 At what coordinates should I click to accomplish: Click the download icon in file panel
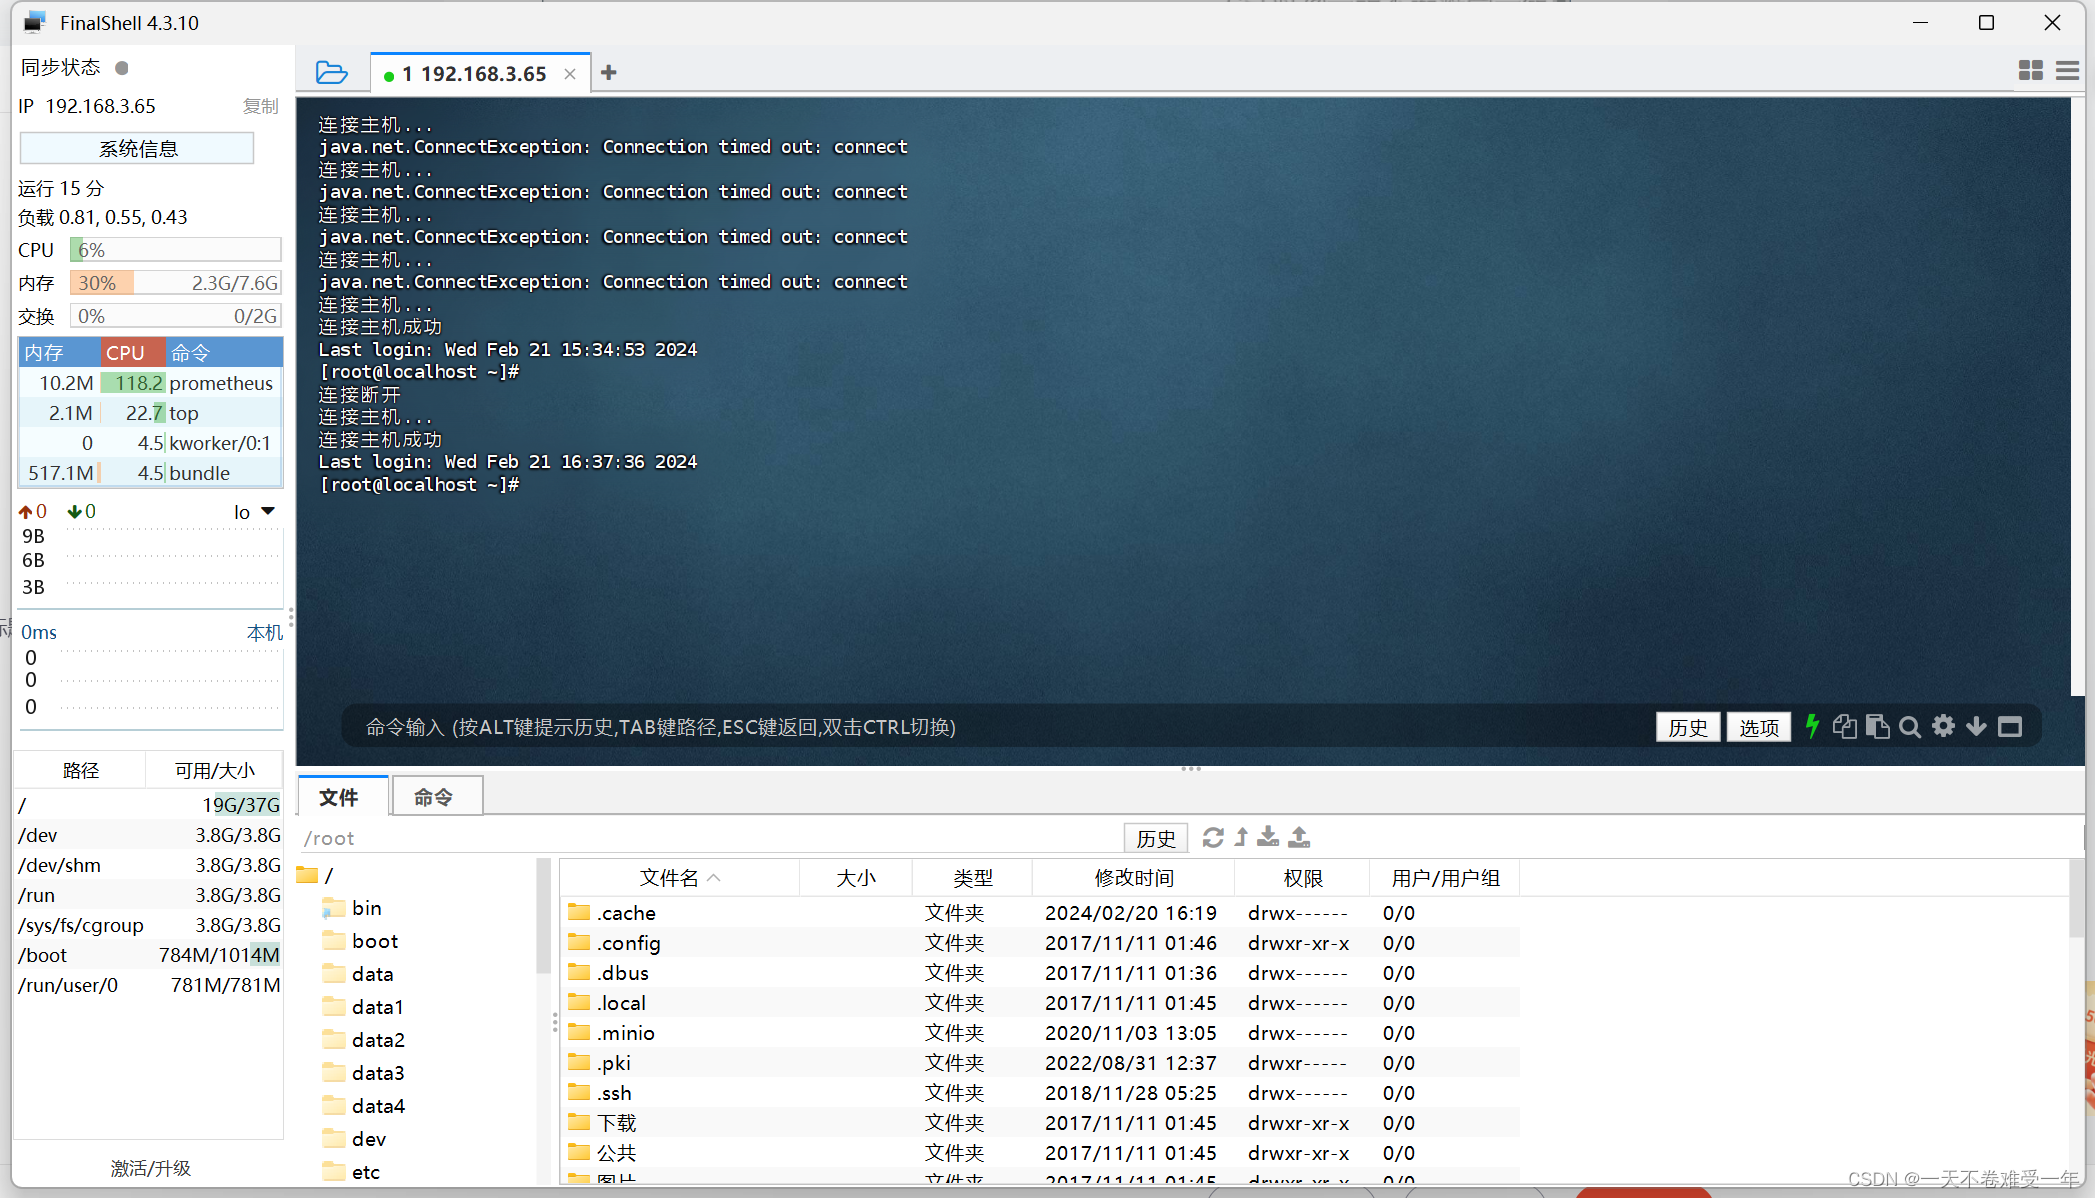click(x=1269, y=837)
